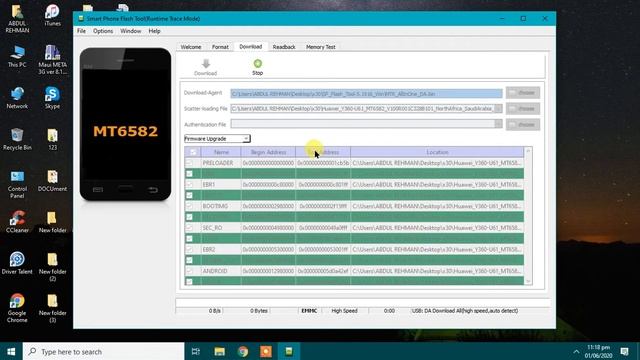Toggle checkbox in green row below PRELOADER

pyautogui.click(x=189, y=174)
